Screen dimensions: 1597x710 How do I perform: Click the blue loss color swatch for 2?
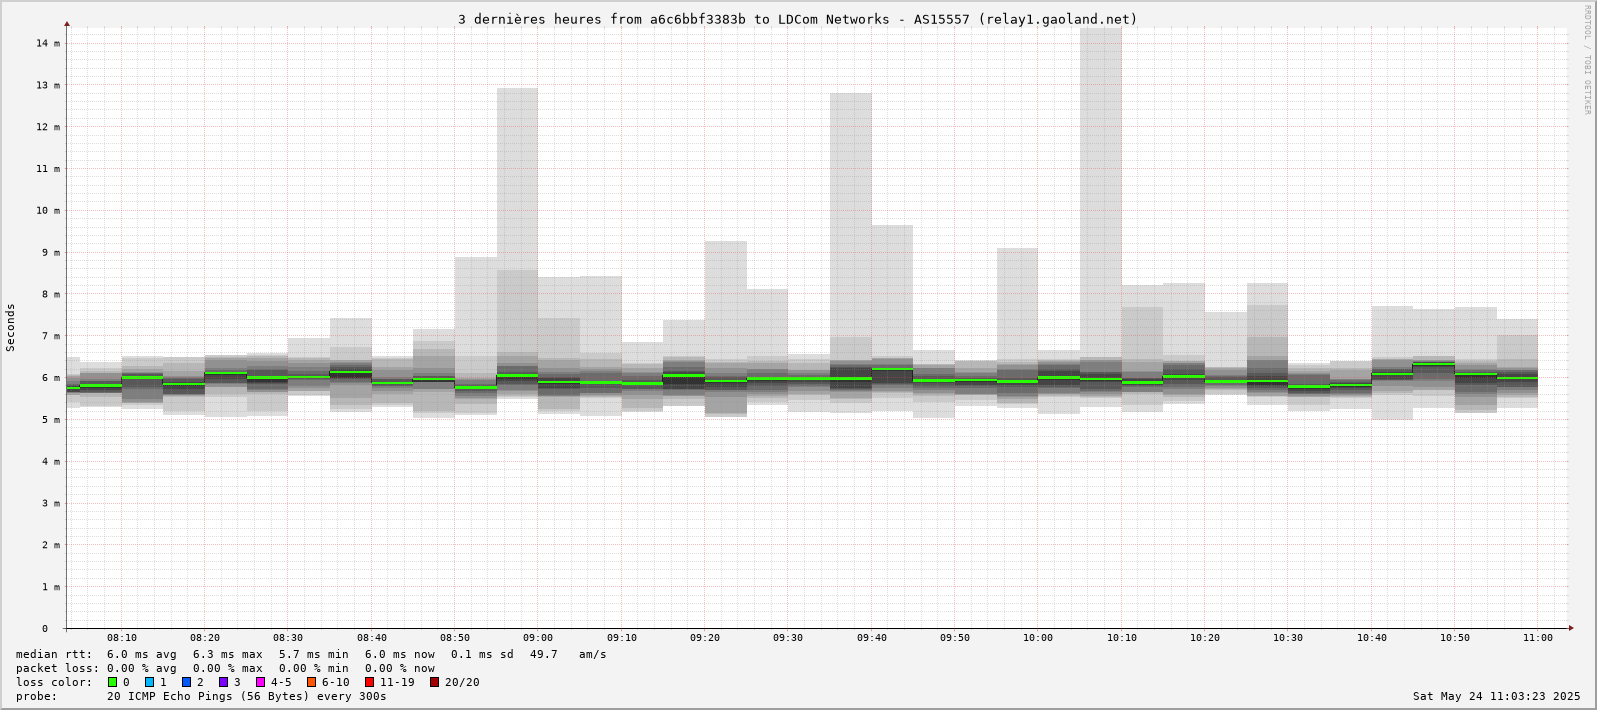click(186, 682)
